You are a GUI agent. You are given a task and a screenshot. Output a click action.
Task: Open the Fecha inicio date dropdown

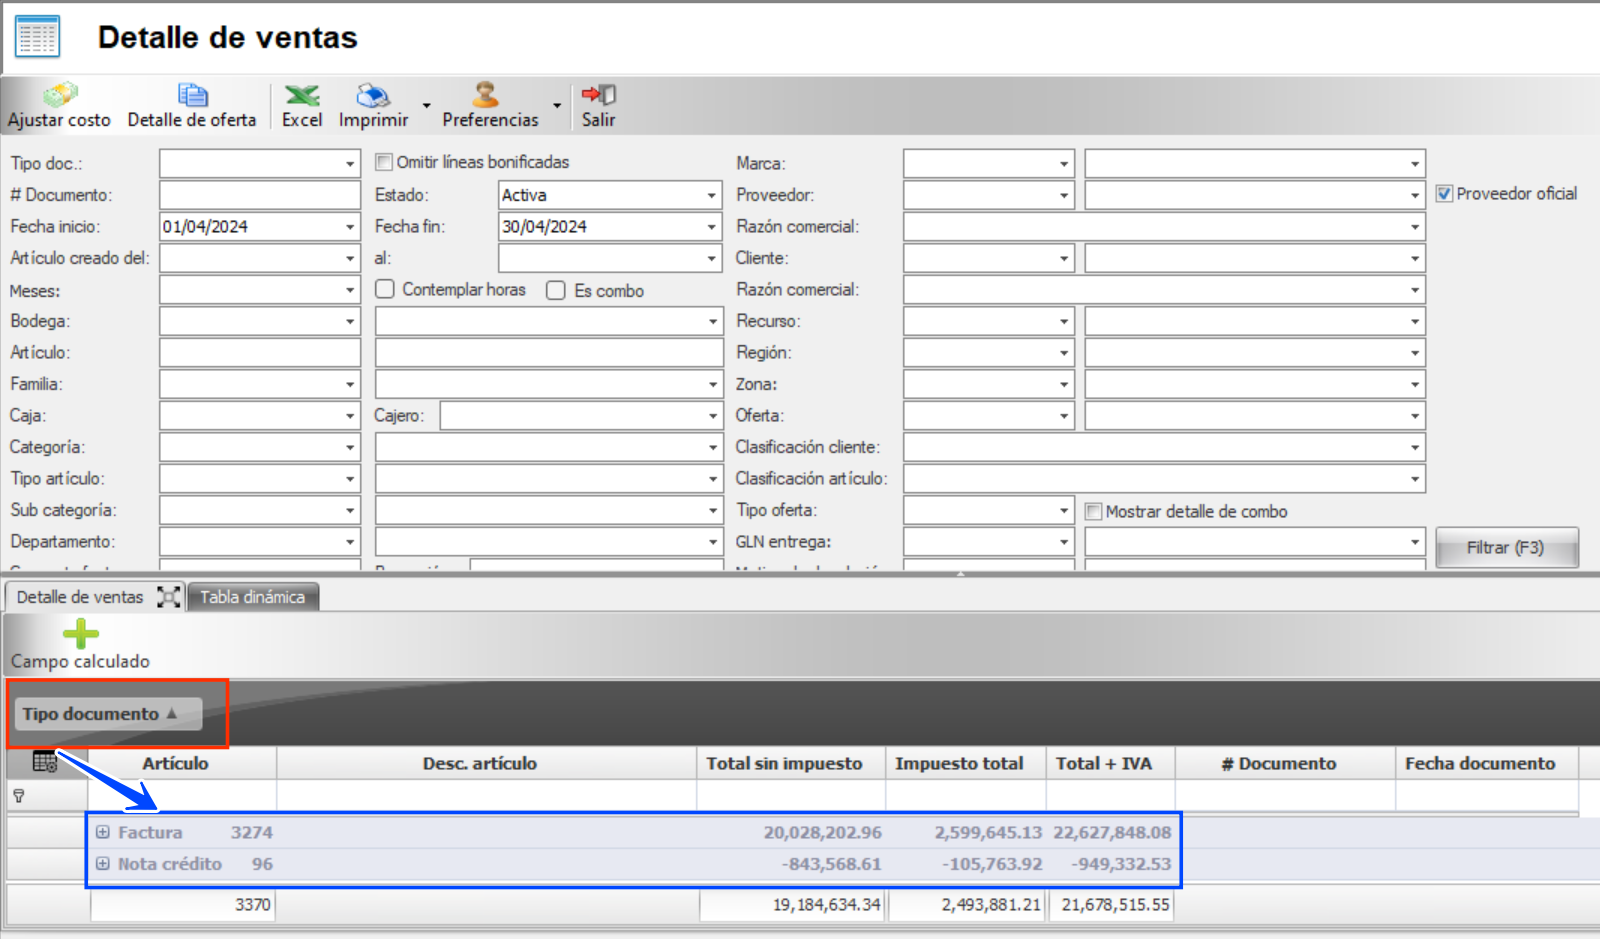tap(349, 227)
